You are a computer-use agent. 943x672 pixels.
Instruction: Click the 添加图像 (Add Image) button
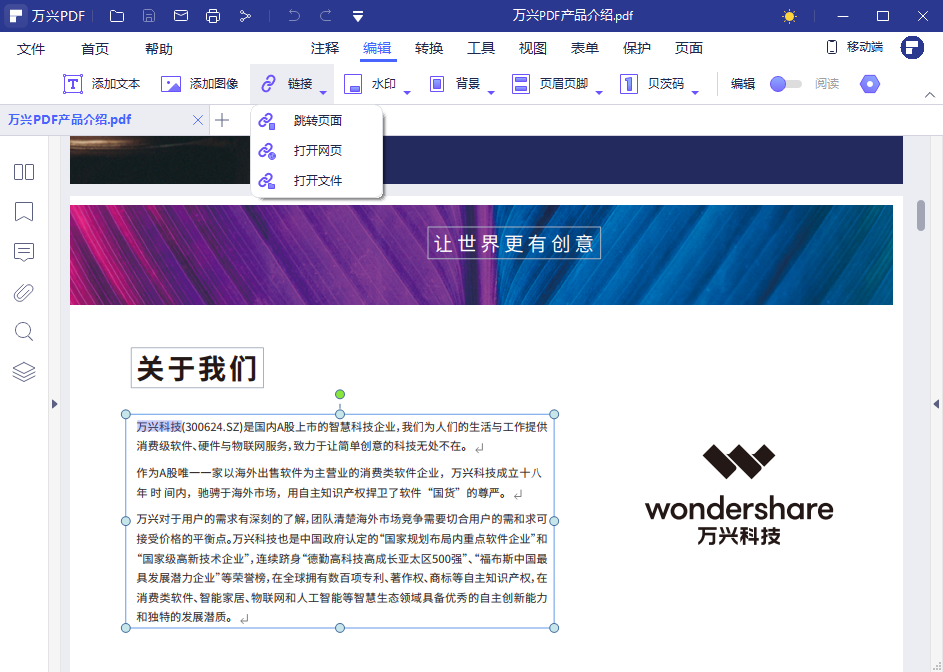tap(200, 84)
